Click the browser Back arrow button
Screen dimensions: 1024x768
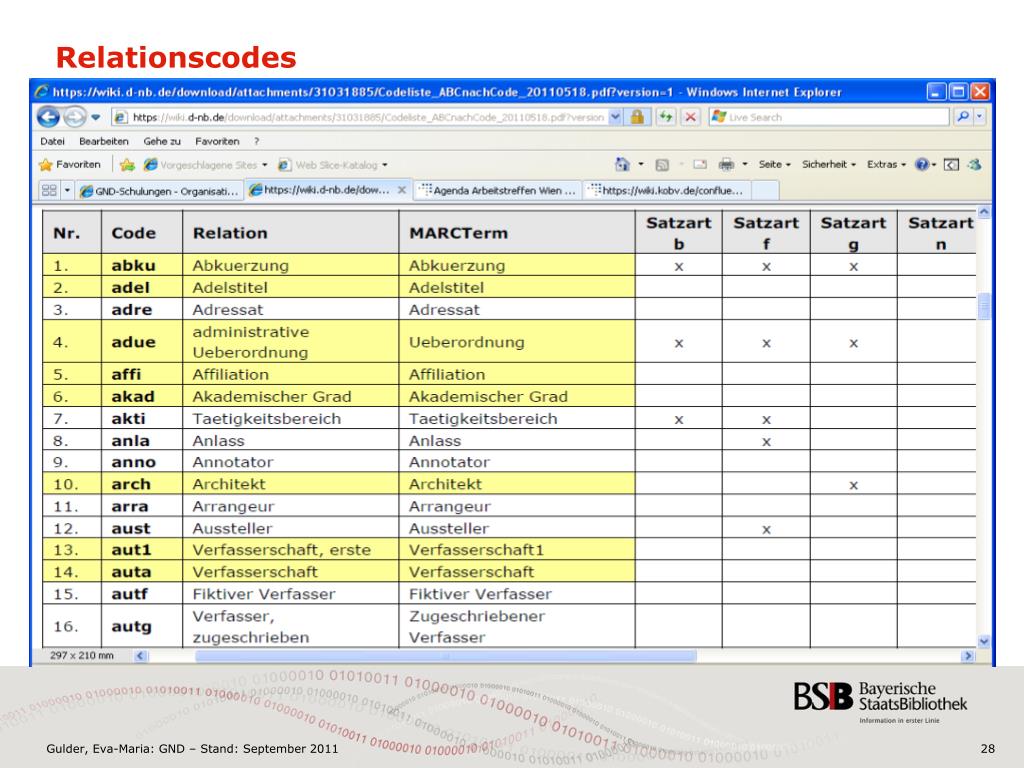(x=49, y=117)
